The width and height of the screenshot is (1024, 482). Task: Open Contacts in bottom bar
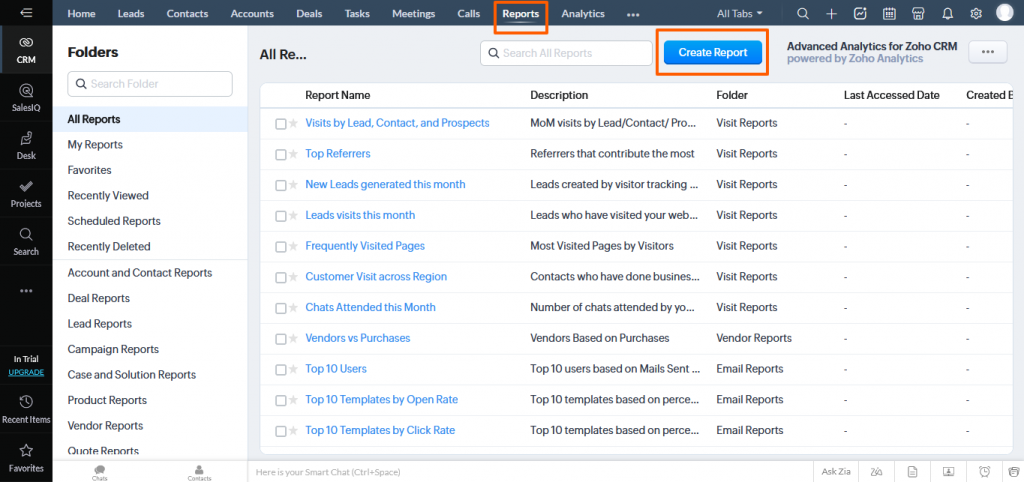199,472
